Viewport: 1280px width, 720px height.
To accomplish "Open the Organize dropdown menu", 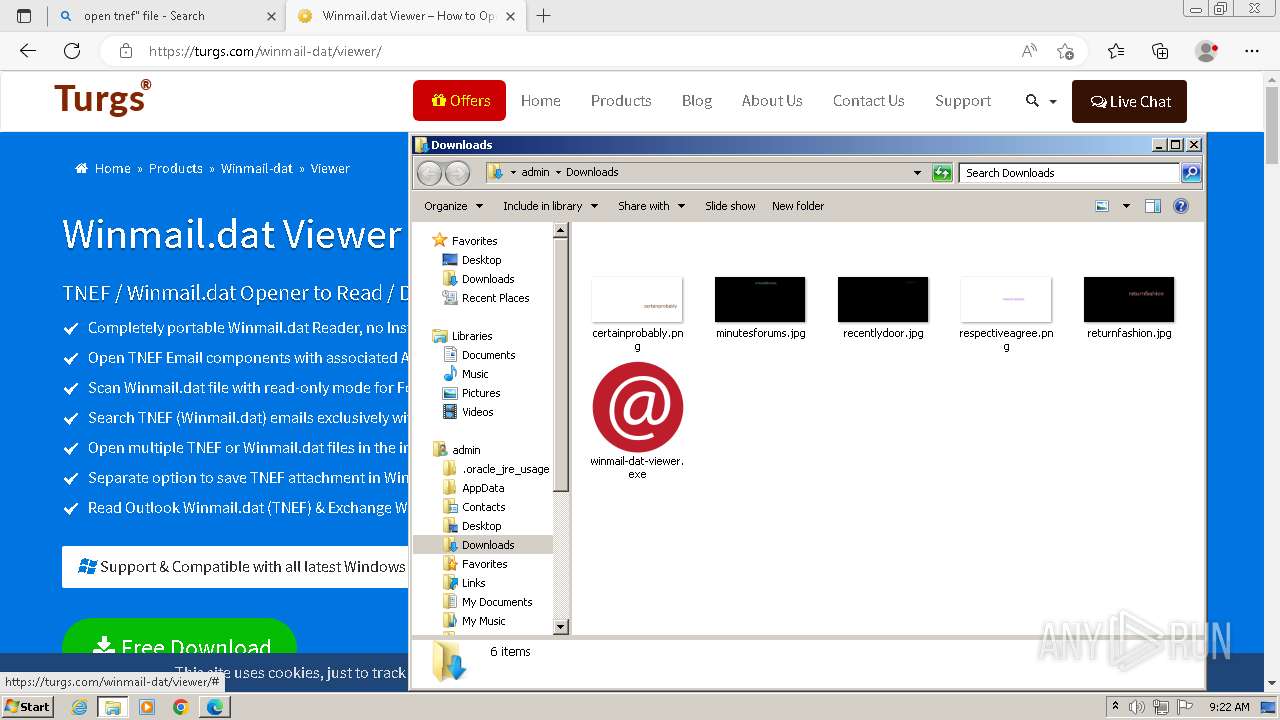I will point(453,206).
